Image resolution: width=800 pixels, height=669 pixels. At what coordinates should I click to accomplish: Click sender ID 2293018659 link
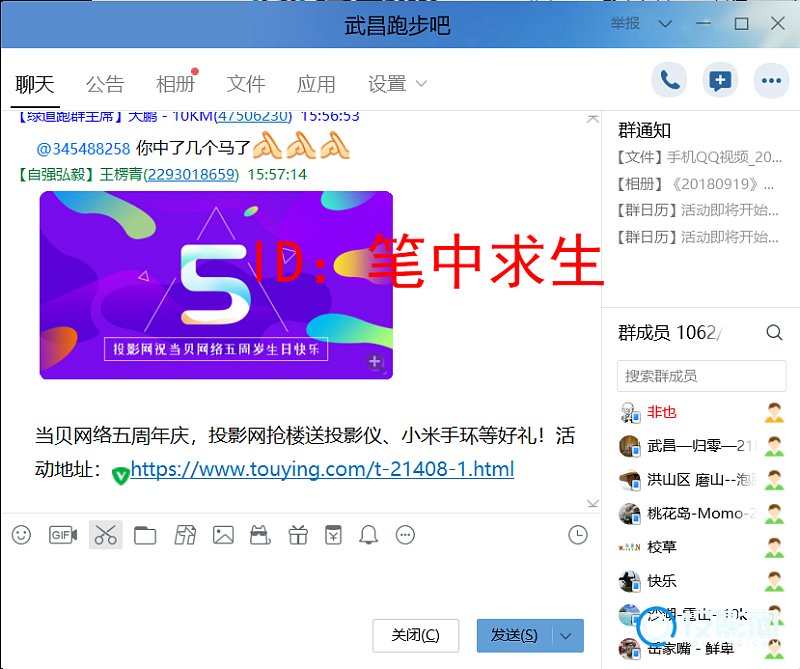(x=191, y=175)
